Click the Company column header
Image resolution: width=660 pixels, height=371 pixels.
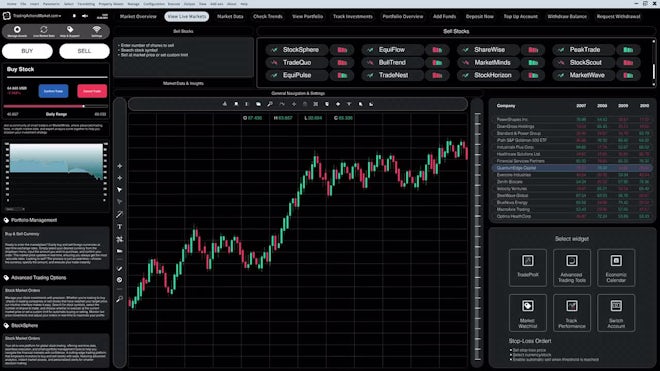coord(506,106)
